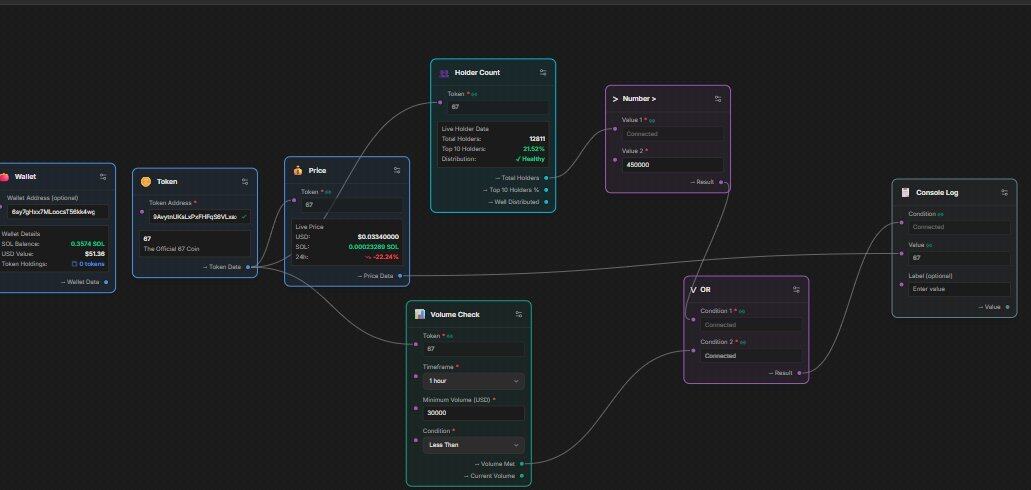Click settings icon on Wallet node
The height and width of the screenshot is (490, 1031).
[103, 176]
